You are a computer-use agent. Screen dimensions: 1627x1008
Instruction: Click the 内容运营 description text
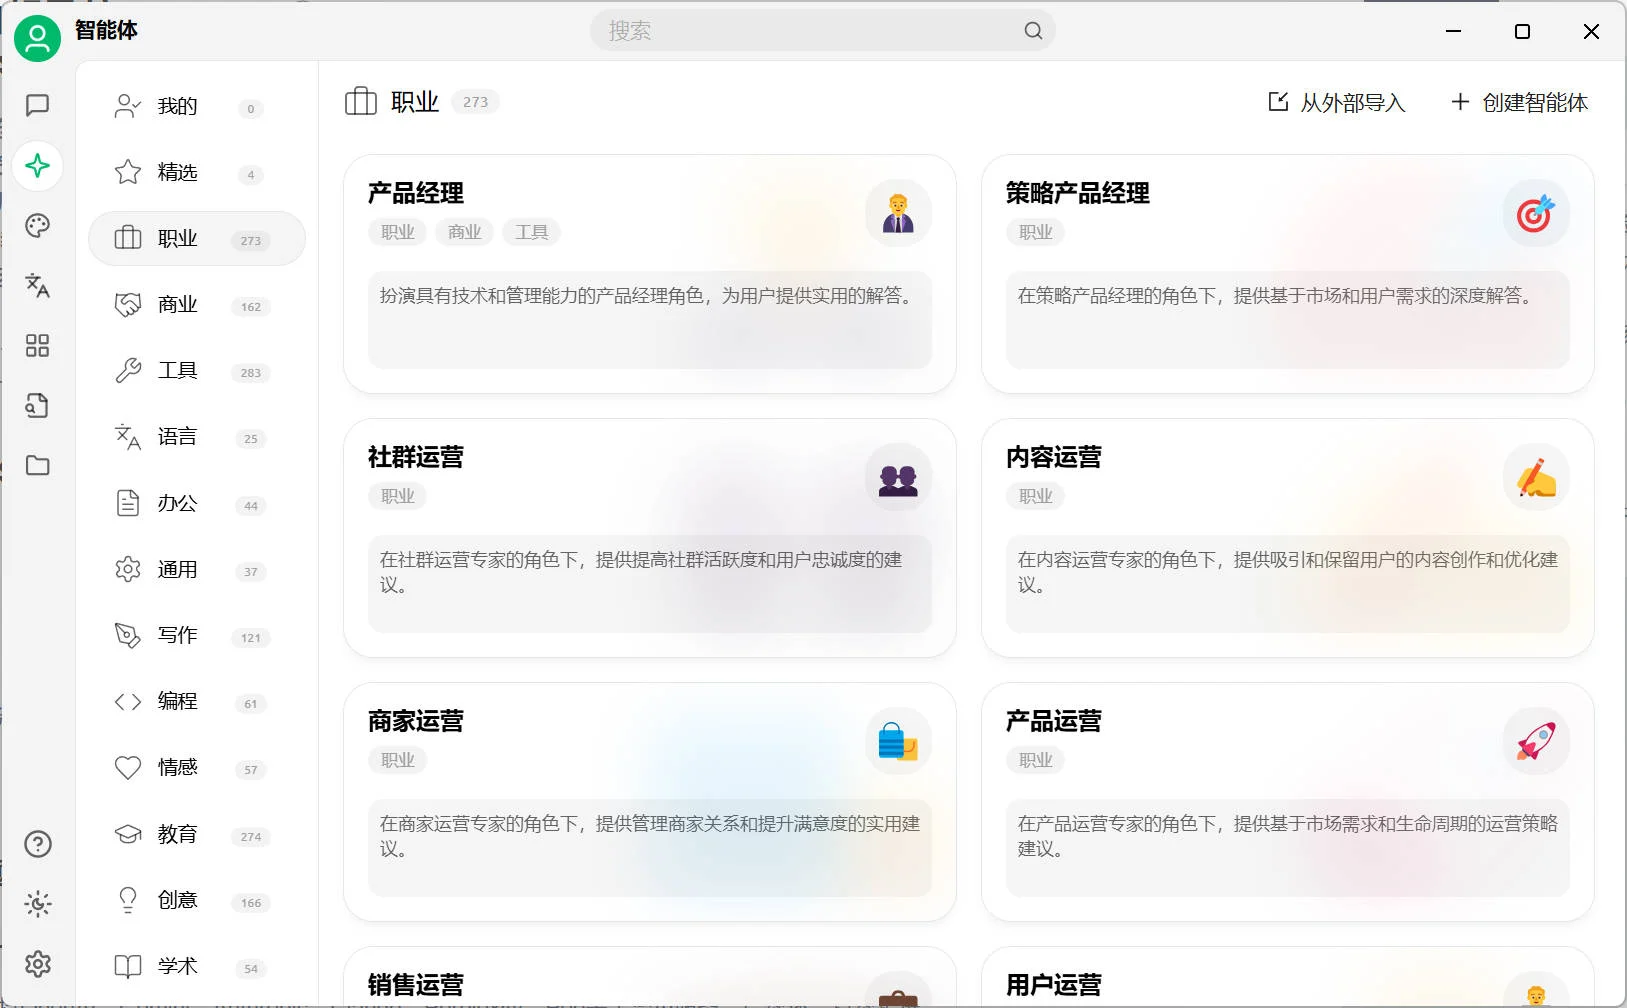tap(1288, 572)
